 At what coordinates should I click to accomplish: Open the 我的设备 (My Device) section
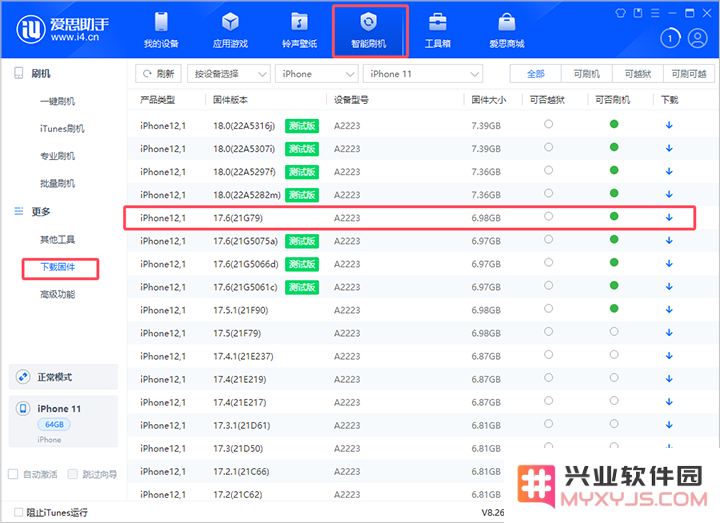coord(161,30)
